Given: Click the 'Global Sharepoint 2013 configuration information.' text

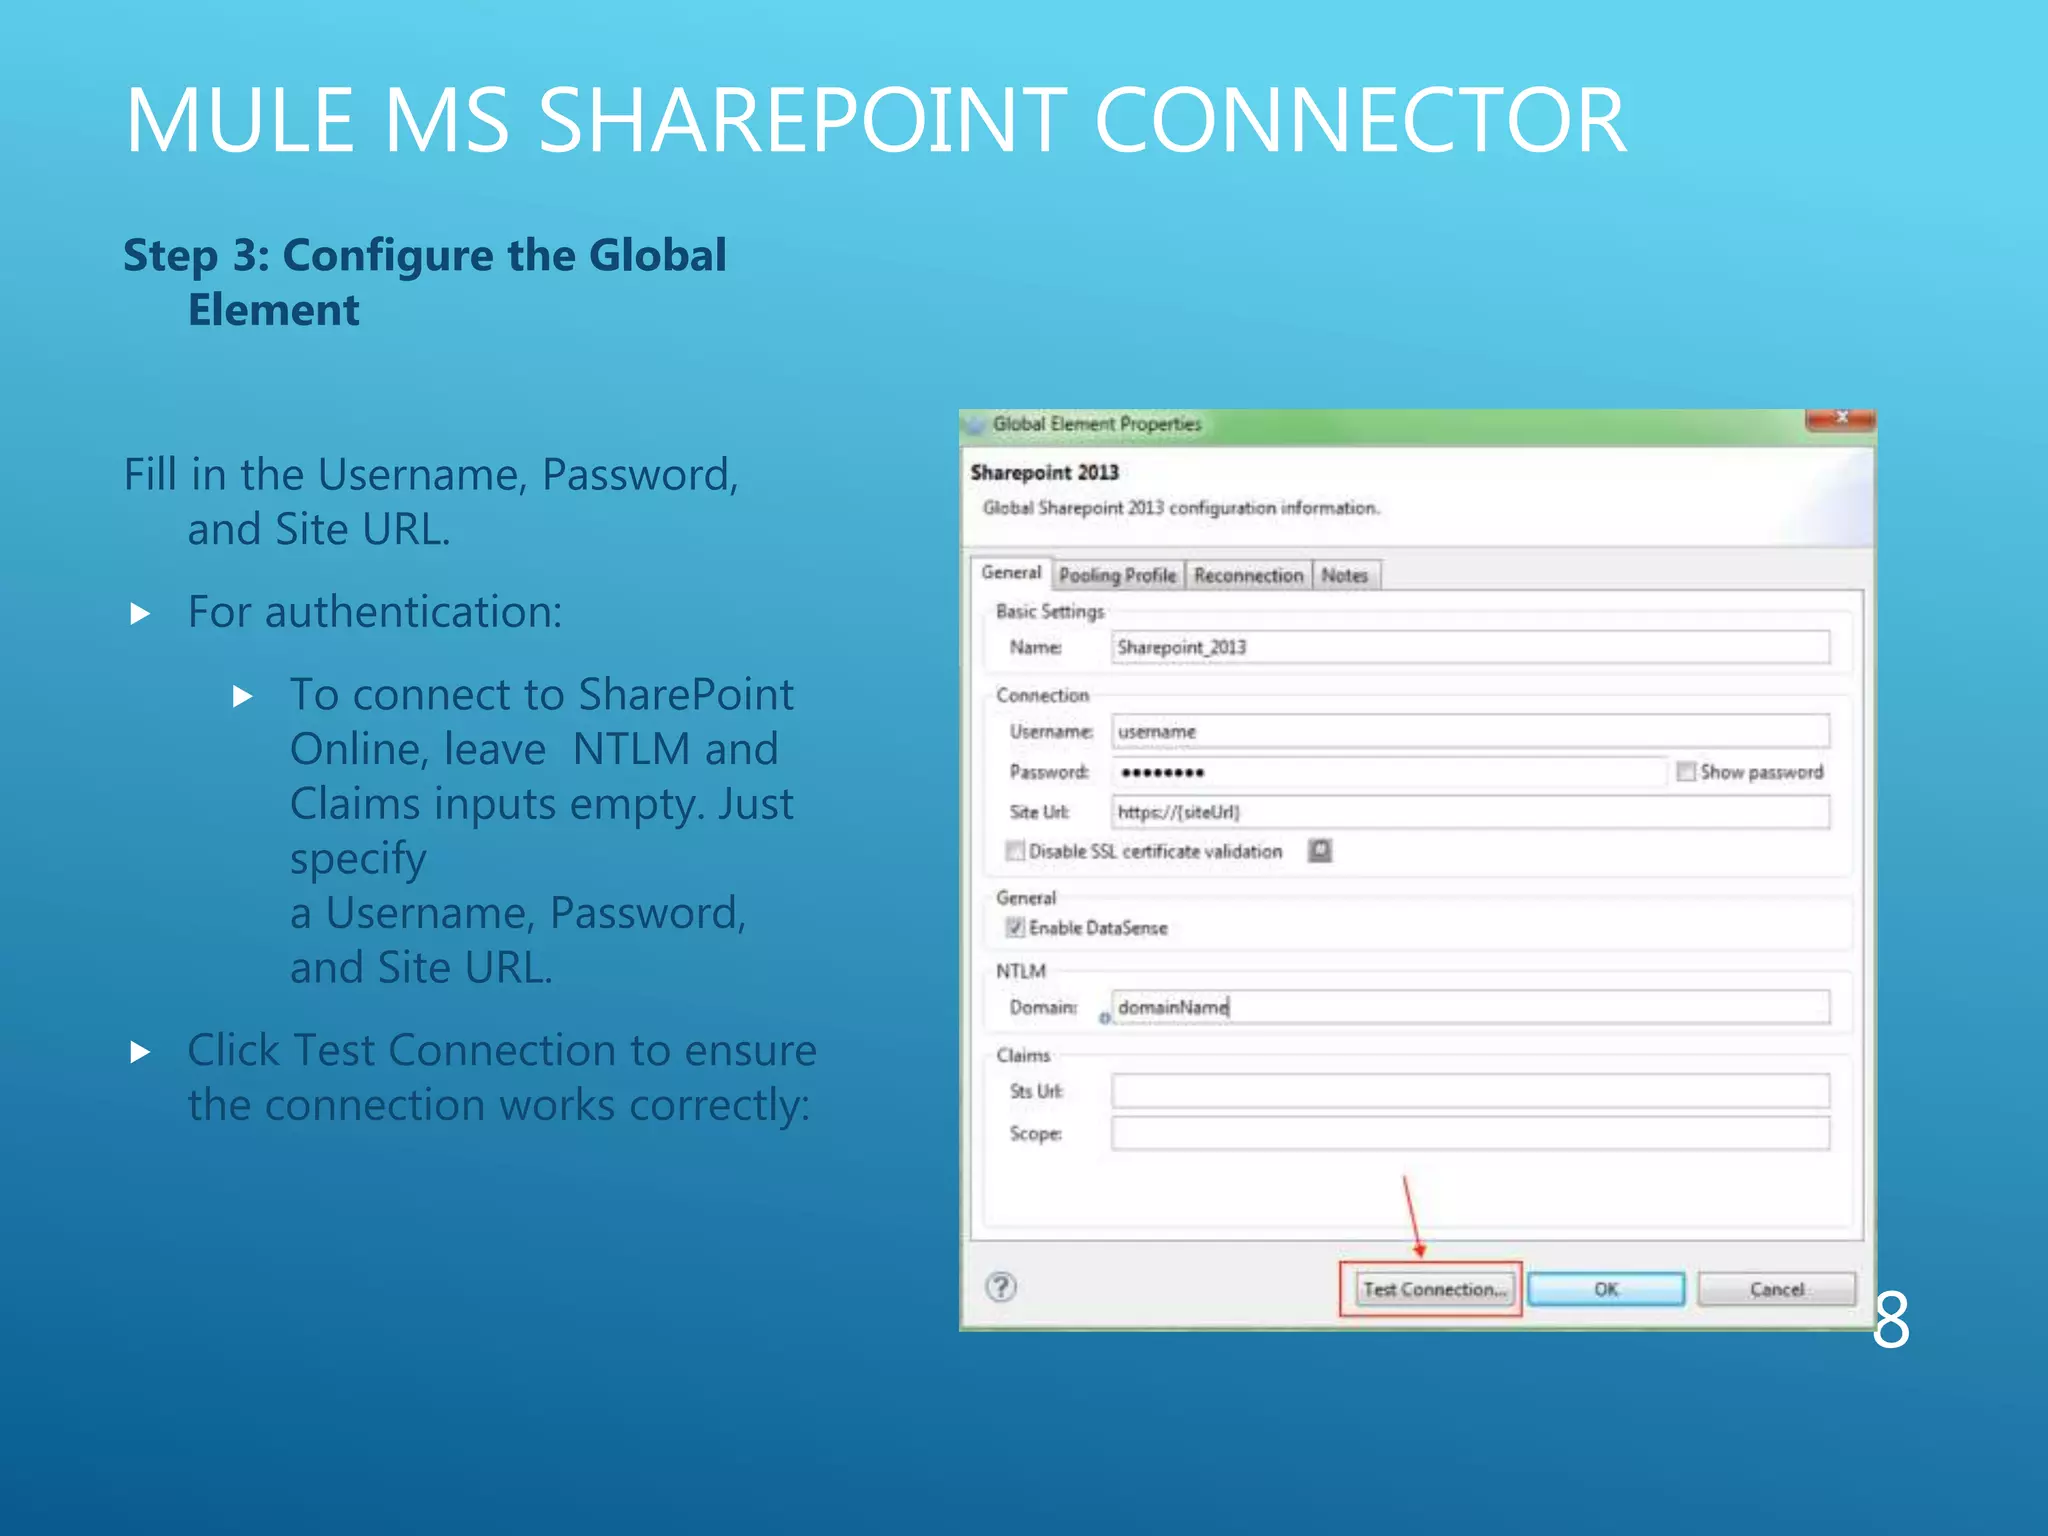Looking at the screenshot, I should tap(1181, 508).
